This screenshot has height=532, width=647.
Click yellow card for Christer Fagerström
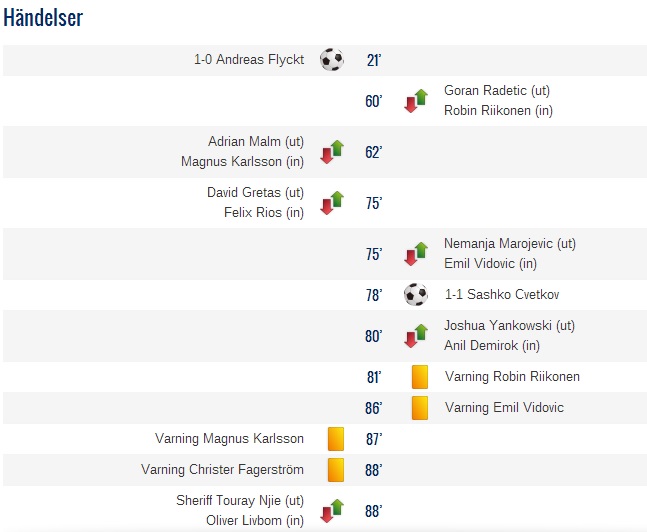click(336, 470)
